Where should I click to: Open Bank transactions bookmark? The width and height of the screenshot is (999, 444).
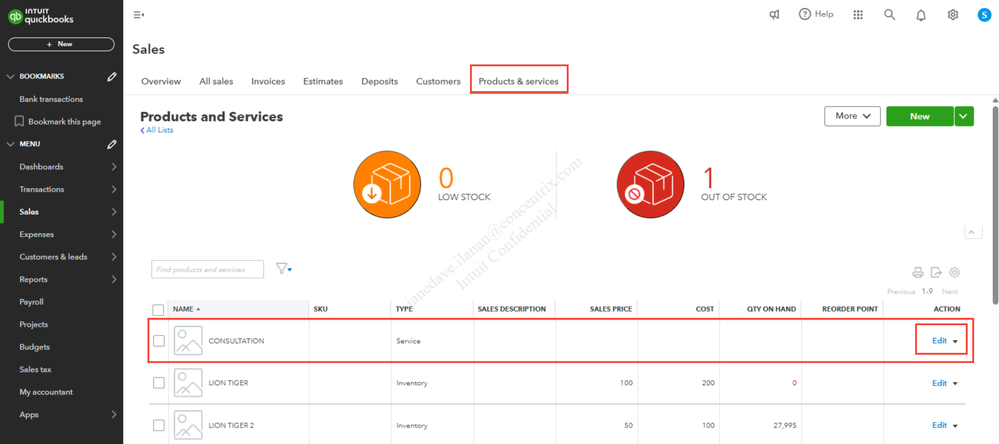pyautogui.click(x=51, y=99)
